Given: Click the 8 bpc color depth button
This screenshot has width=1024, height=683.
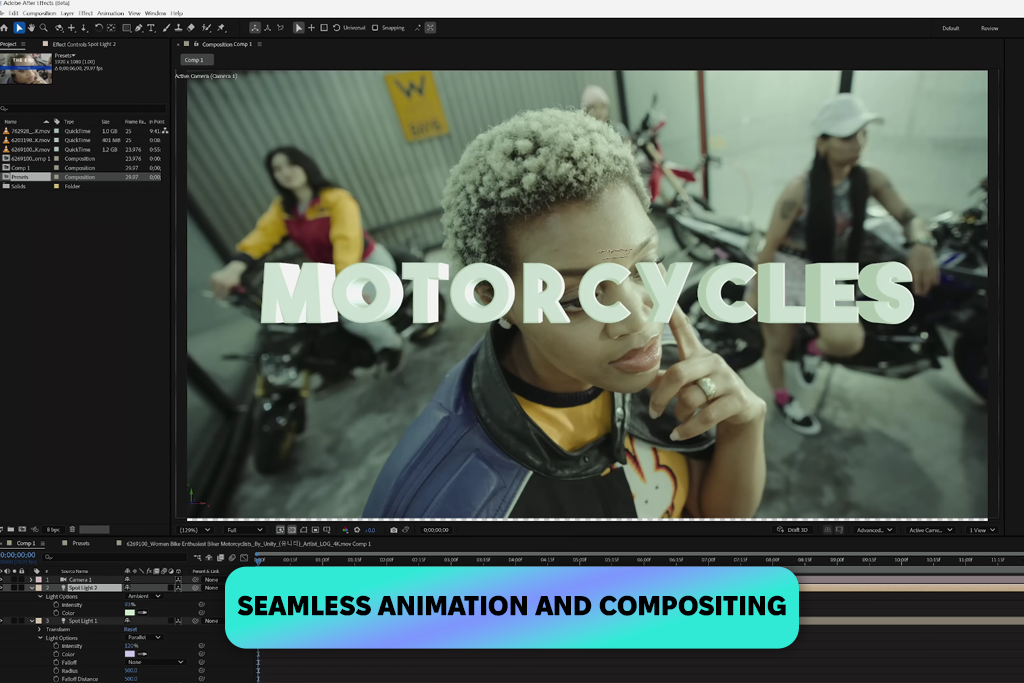Looking at the screenshot, I should (x=53, y=530).
